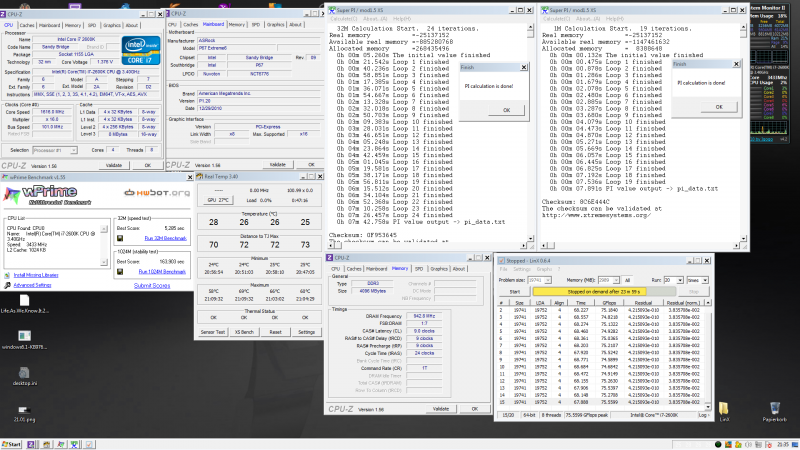Click Validate in the first CPU-Z window
Screen dimensions: 800x450
(113, 165)
